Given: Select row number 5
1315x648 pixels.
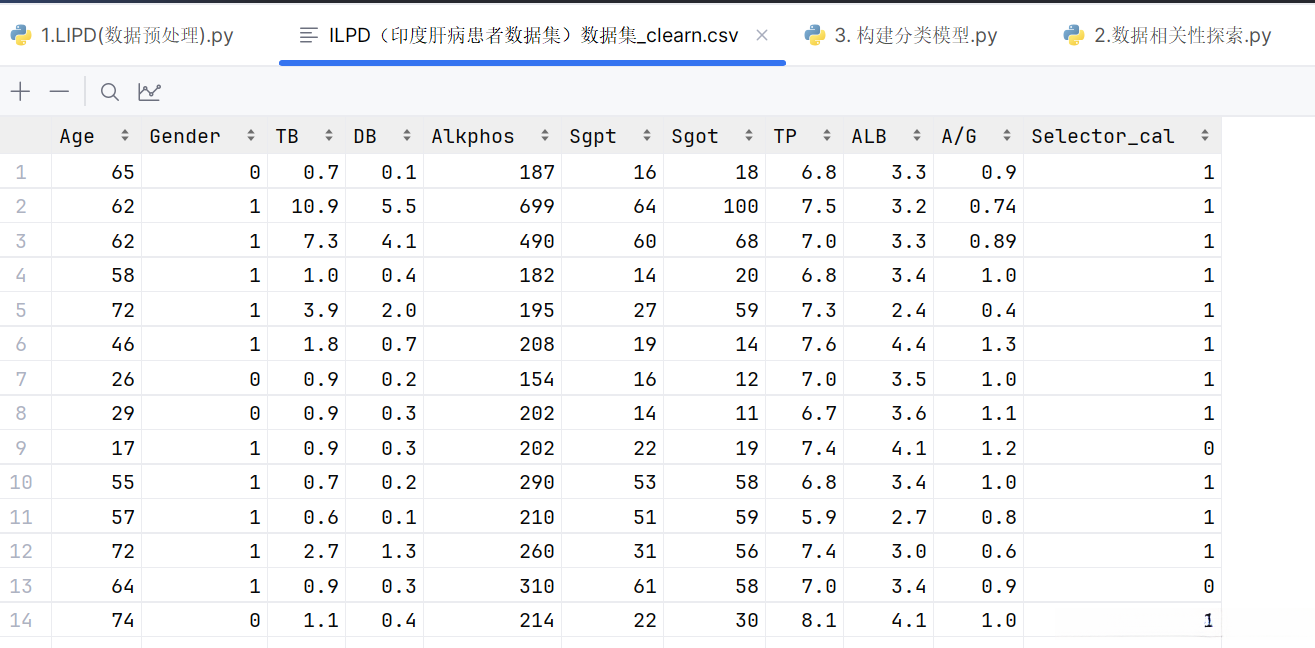Looking at the screenshot, I should (x=21, y=310).
